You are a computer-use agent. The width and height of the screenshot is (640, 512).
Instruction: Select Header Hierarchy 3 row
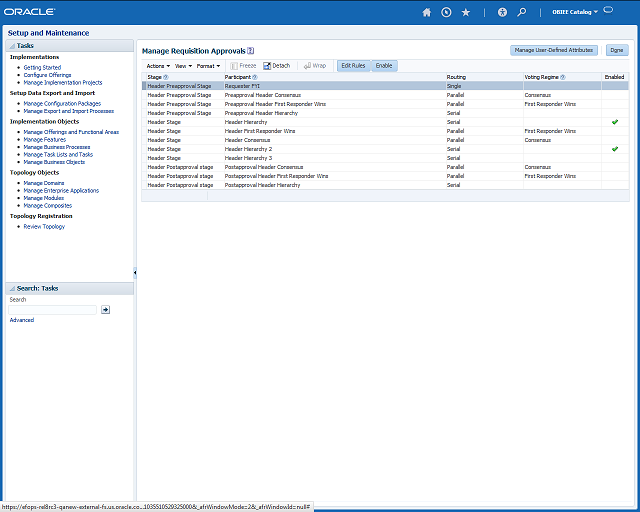tap(385, 158)
